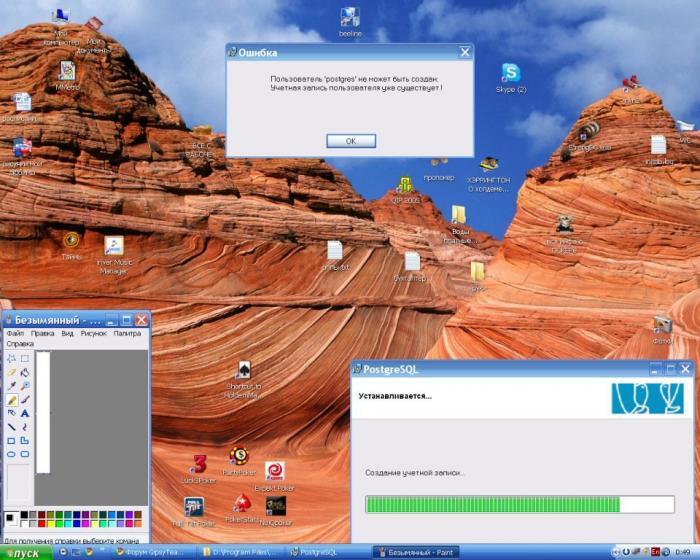Image resolution: width=700 pixels, height=560 pixels.
Task: Select the Ellipse tool in Paint
Action: click(11, 454)
